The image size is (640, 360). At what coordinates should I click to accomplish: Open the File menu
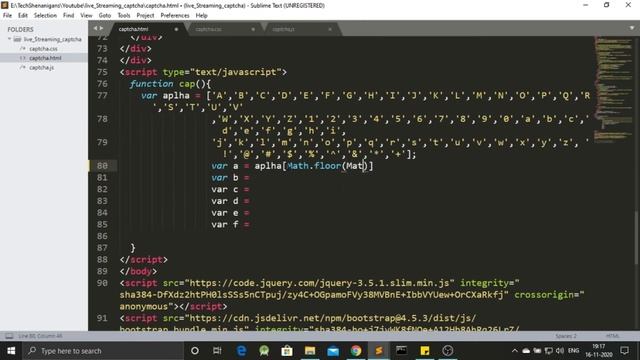[7, 16]
